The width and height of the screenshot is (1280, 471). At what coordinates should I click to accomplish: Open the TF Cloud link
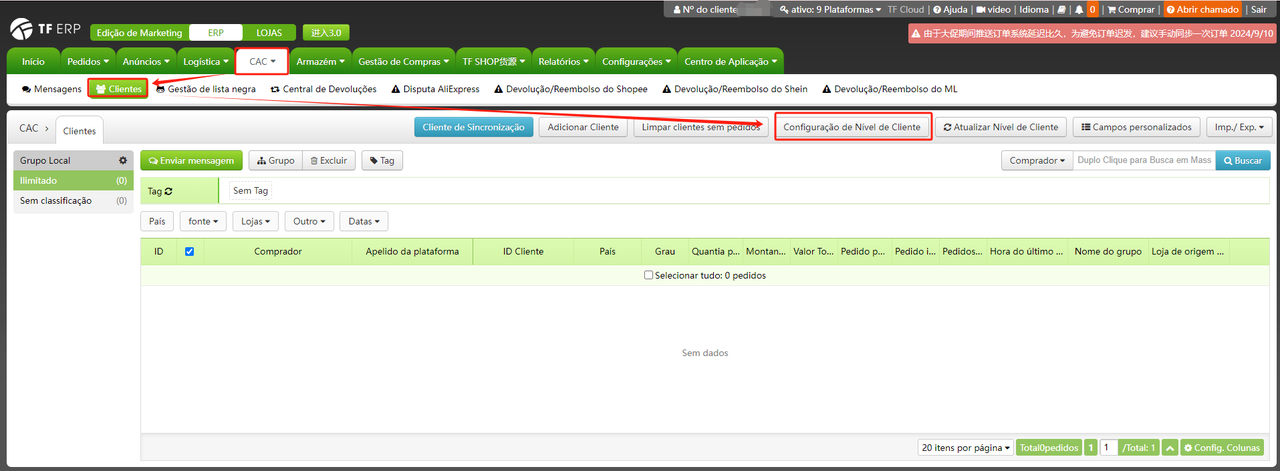click(x=906, y=9)
